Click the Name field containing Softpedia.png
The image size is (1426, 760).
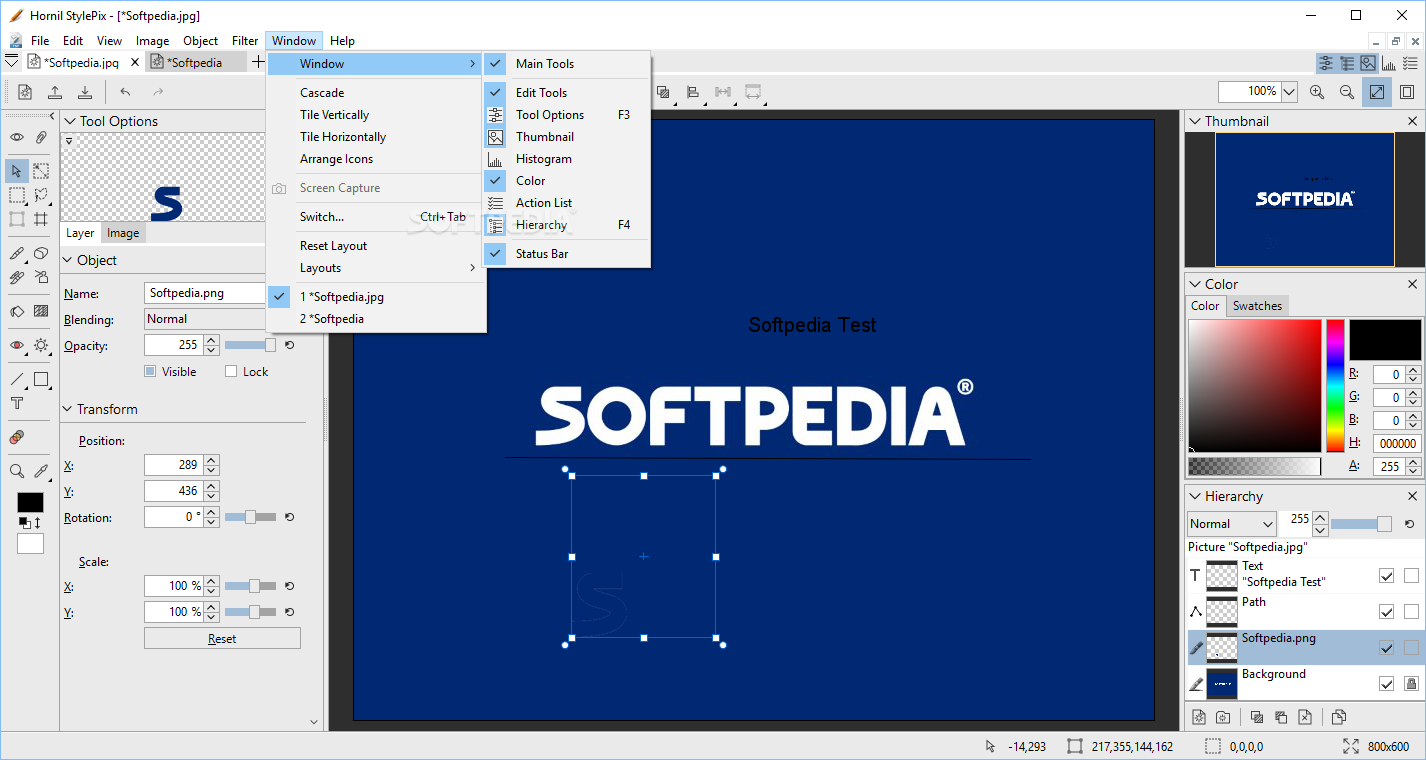205,294
